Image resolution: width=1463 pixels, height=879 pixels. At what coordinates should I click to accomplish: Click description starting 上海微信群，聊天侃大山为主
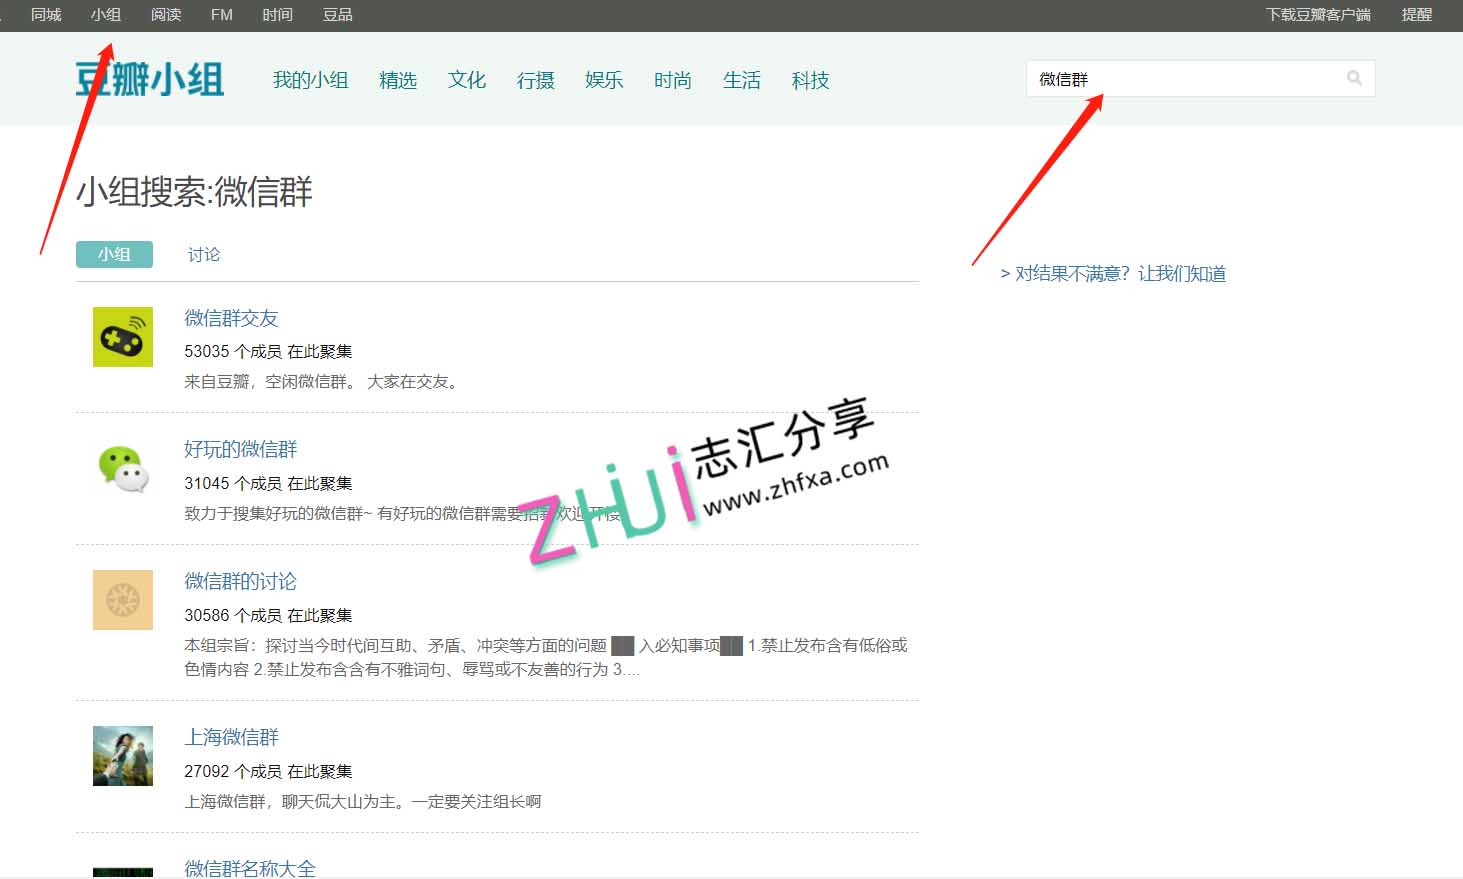pyautogui.click(x=363, y=801)
